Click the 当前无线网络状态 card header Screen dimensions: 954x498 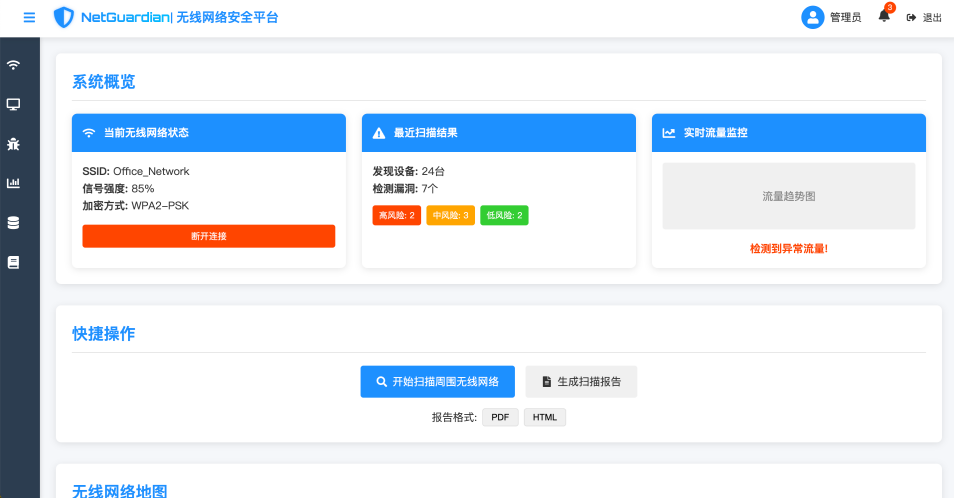coord(209,133)
